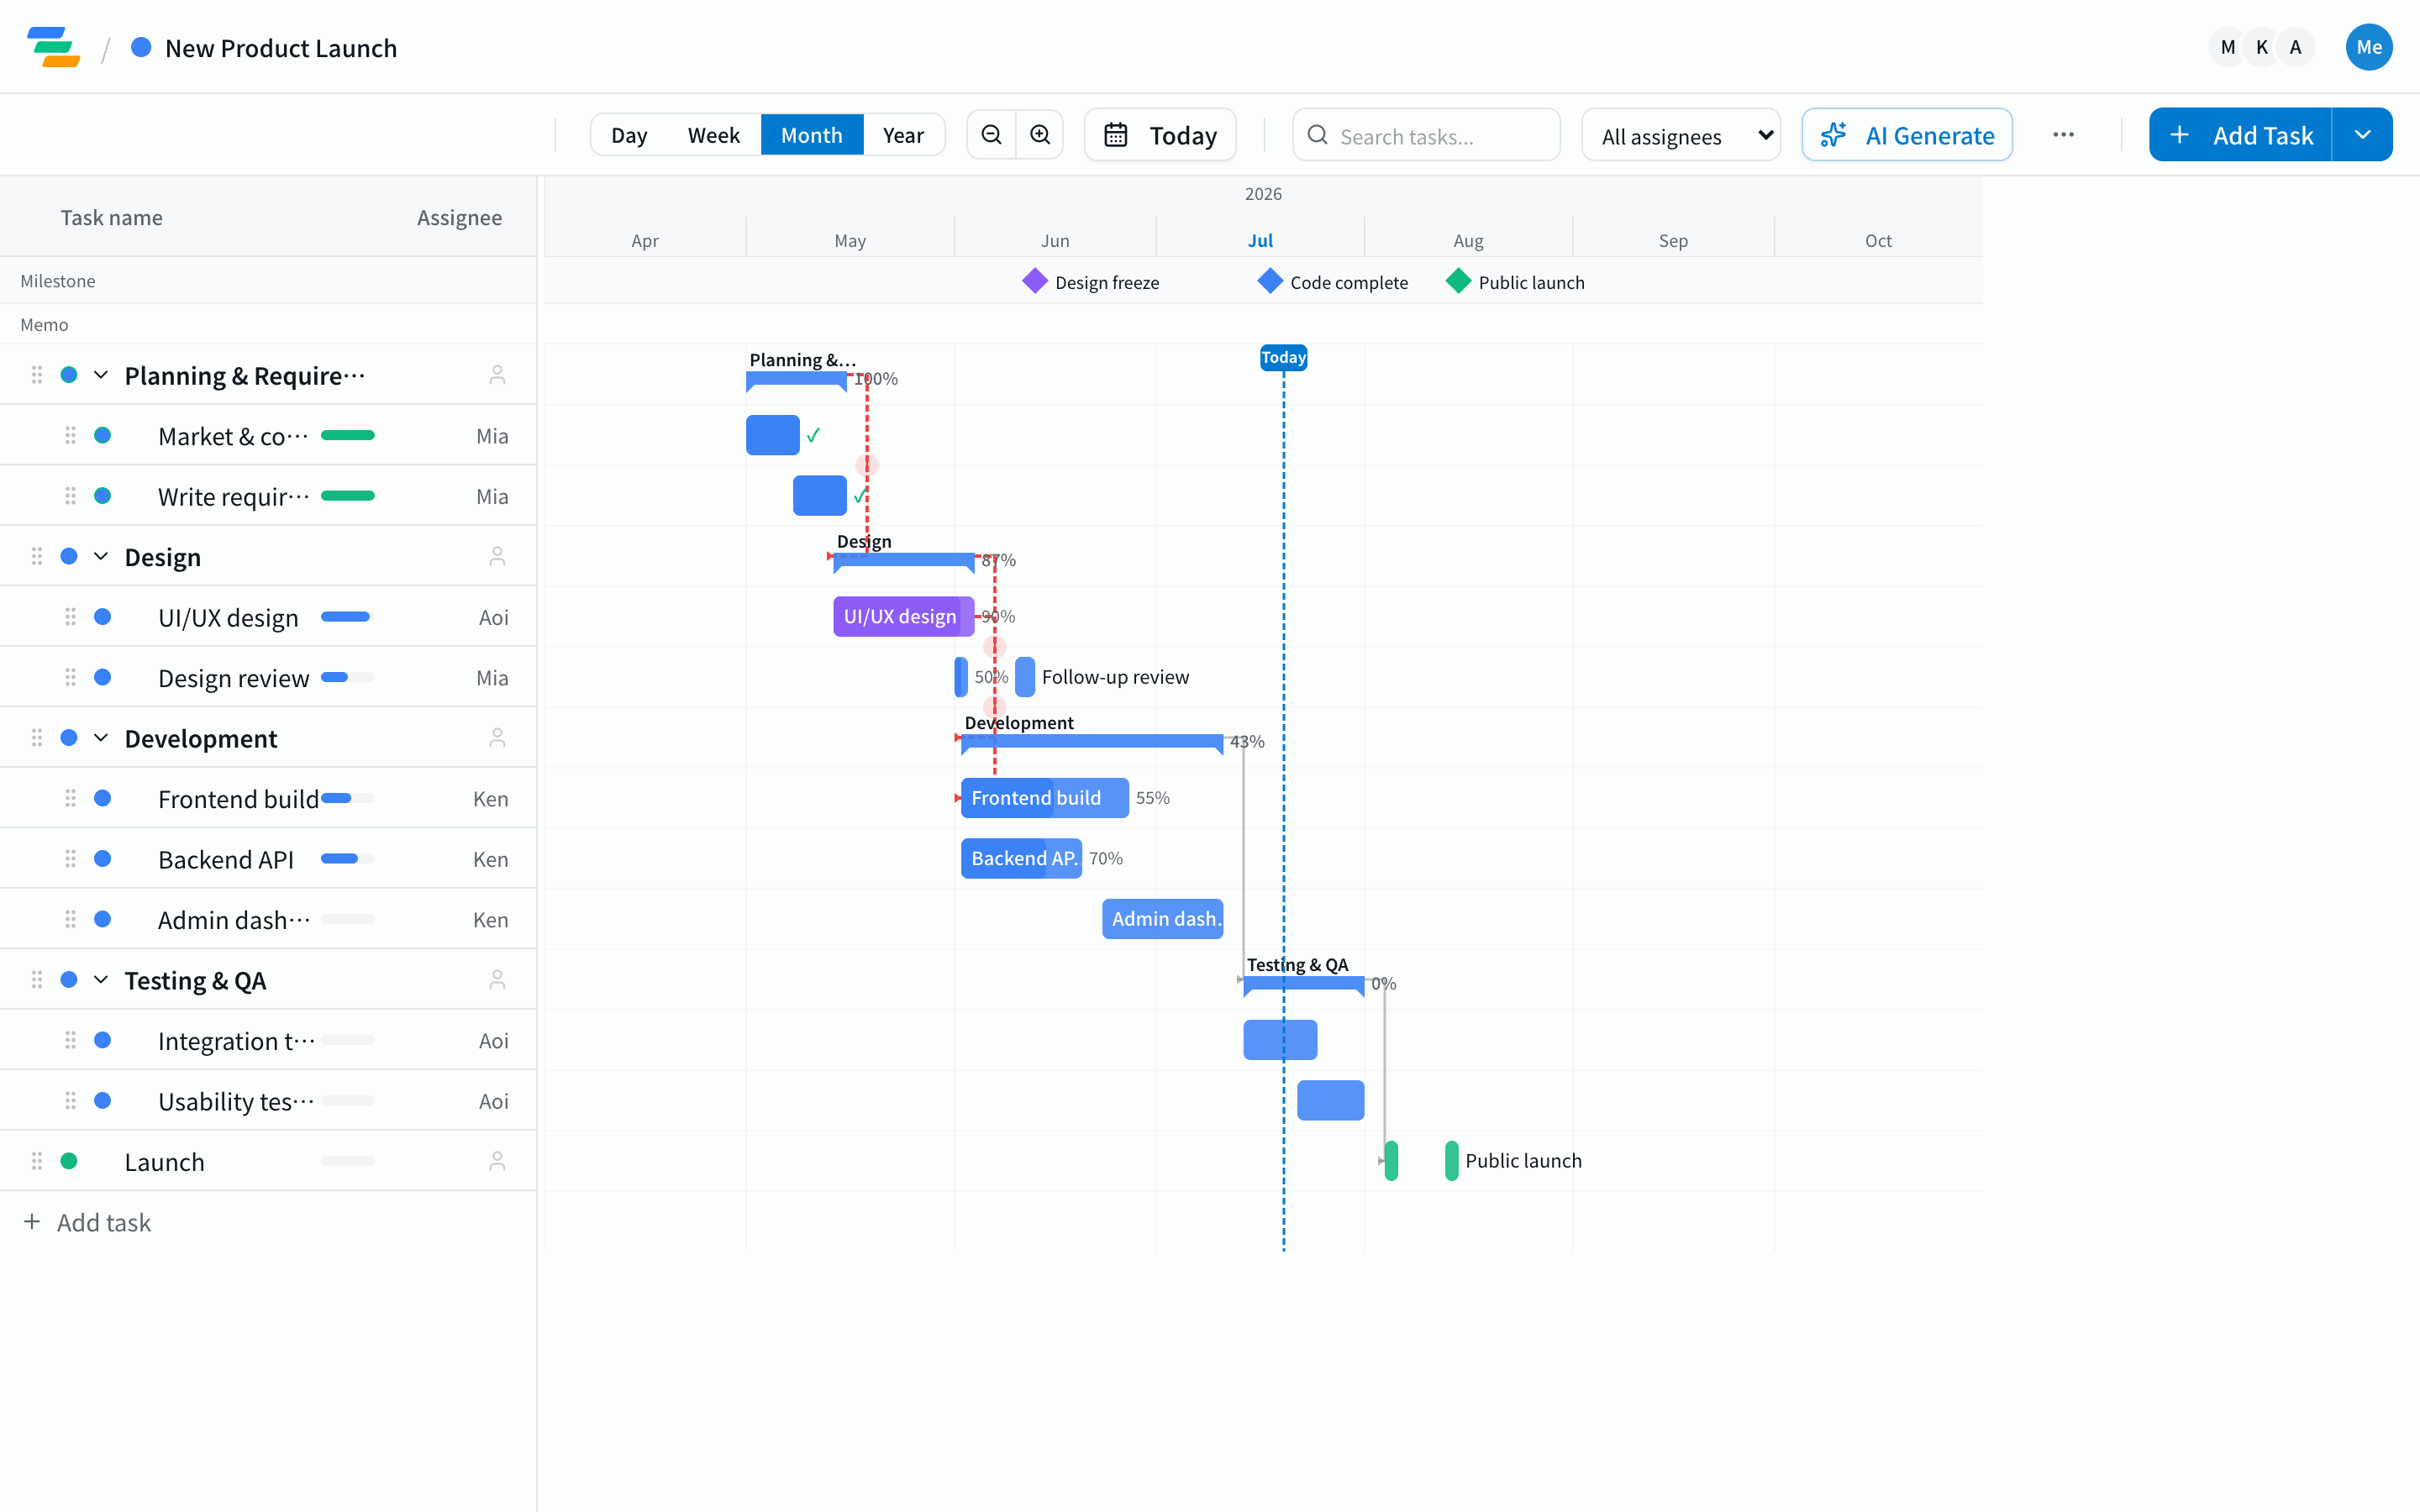Image resolution: width=2420 pixels, height=1512 pixels.
Task: Click the green Launch bar in timeline
Action: point(1391,1161)
